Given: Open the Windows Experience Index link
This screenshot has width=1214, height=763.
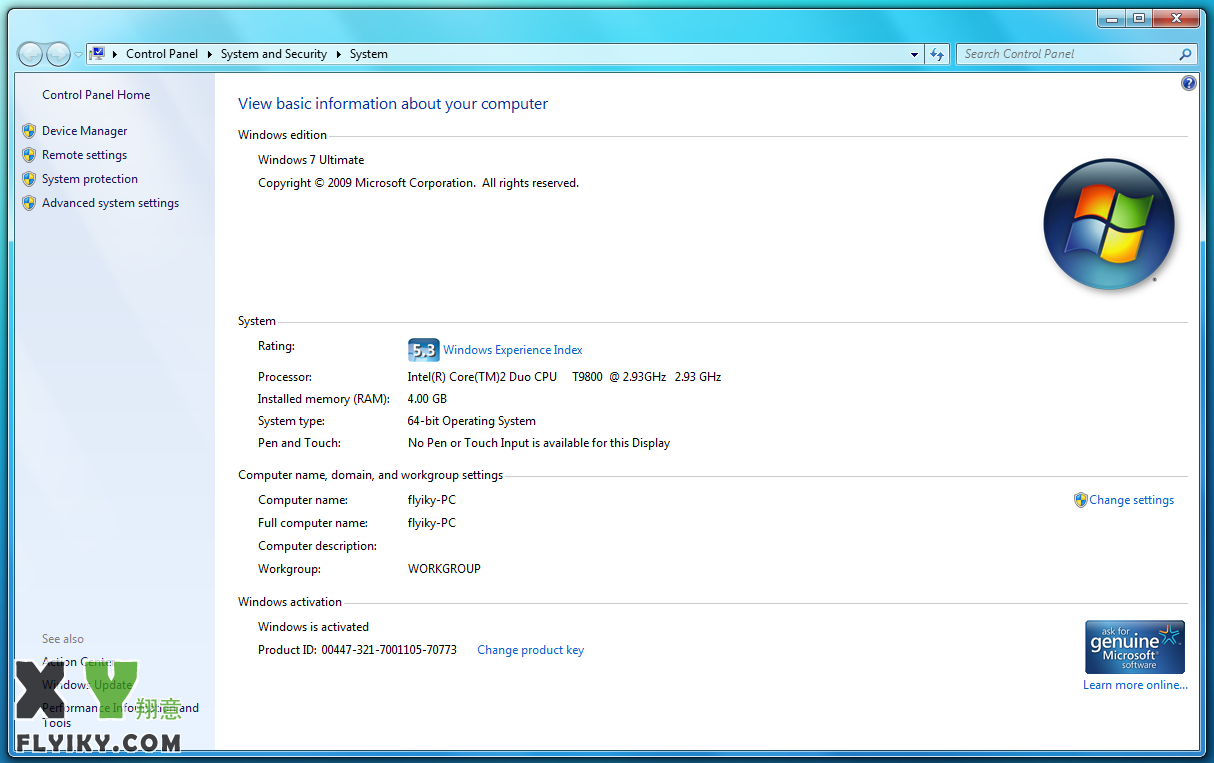Looking at the screenshot, I should coord(513,350).
